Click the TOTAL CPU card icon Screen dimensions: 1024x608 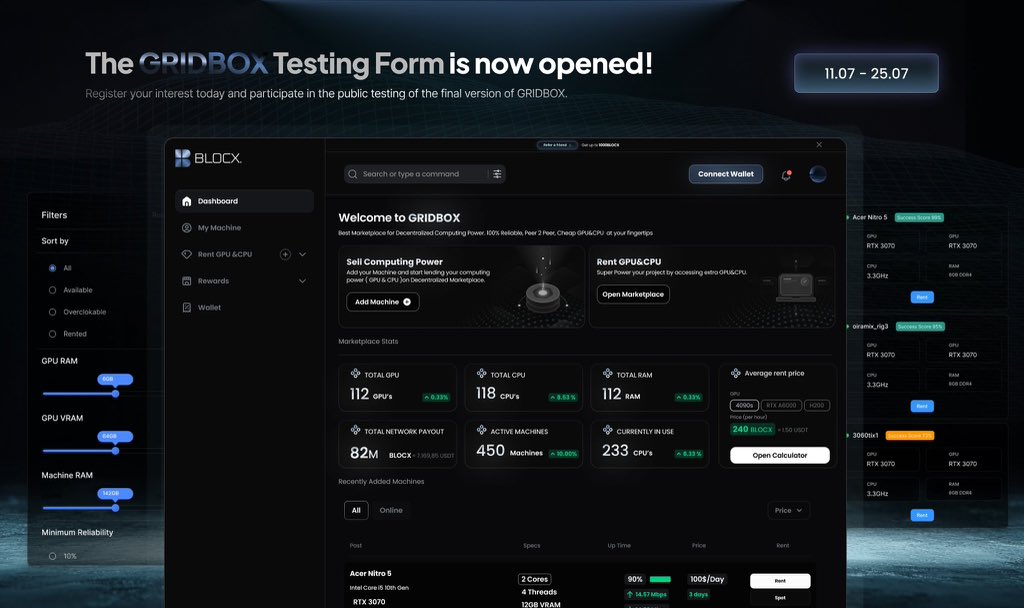[481, 374]
